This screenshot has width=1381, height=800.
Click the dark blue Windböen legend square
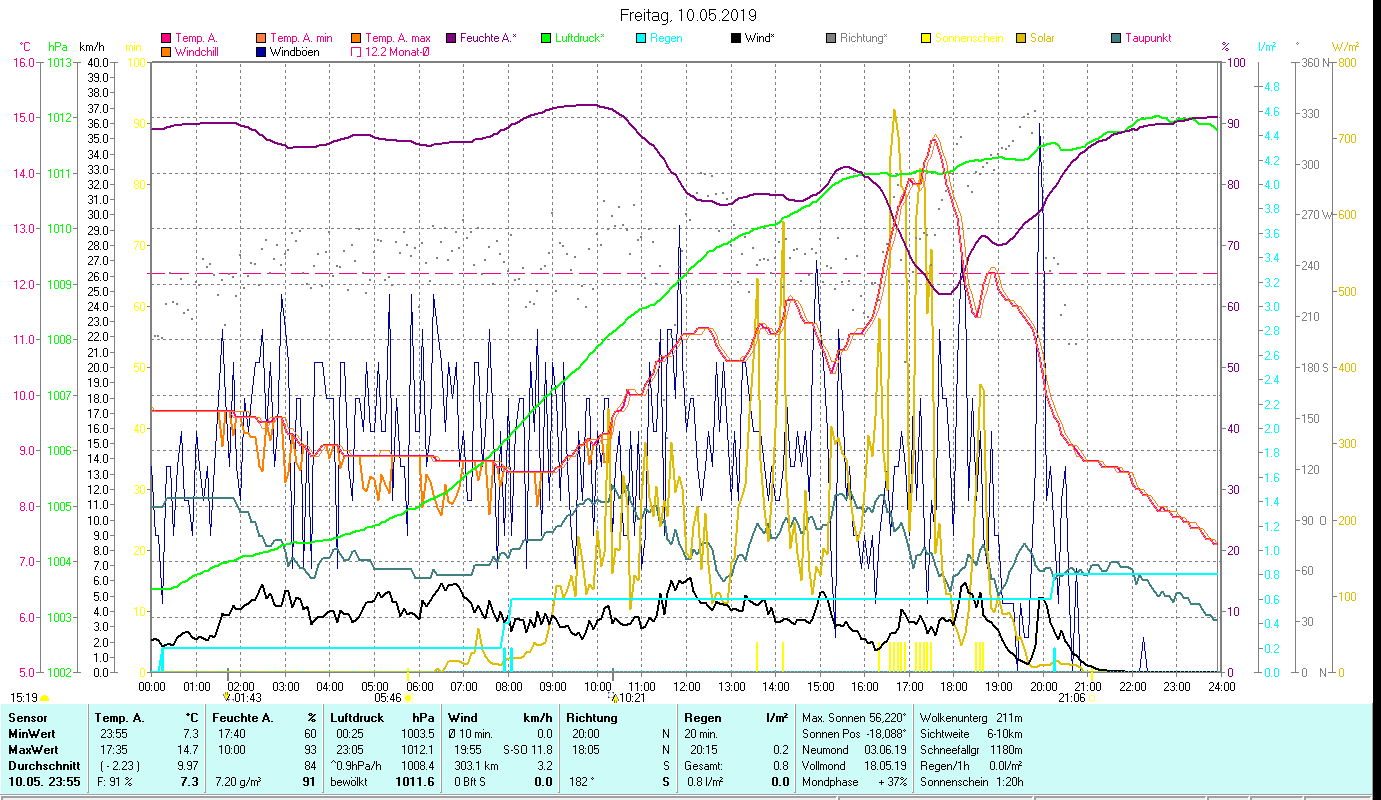coord(262,52)
